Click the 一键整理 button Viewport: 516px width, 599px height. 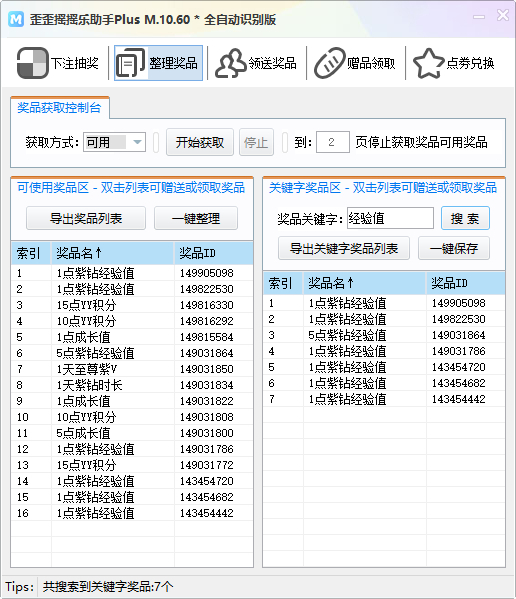[x=196, y=219]
